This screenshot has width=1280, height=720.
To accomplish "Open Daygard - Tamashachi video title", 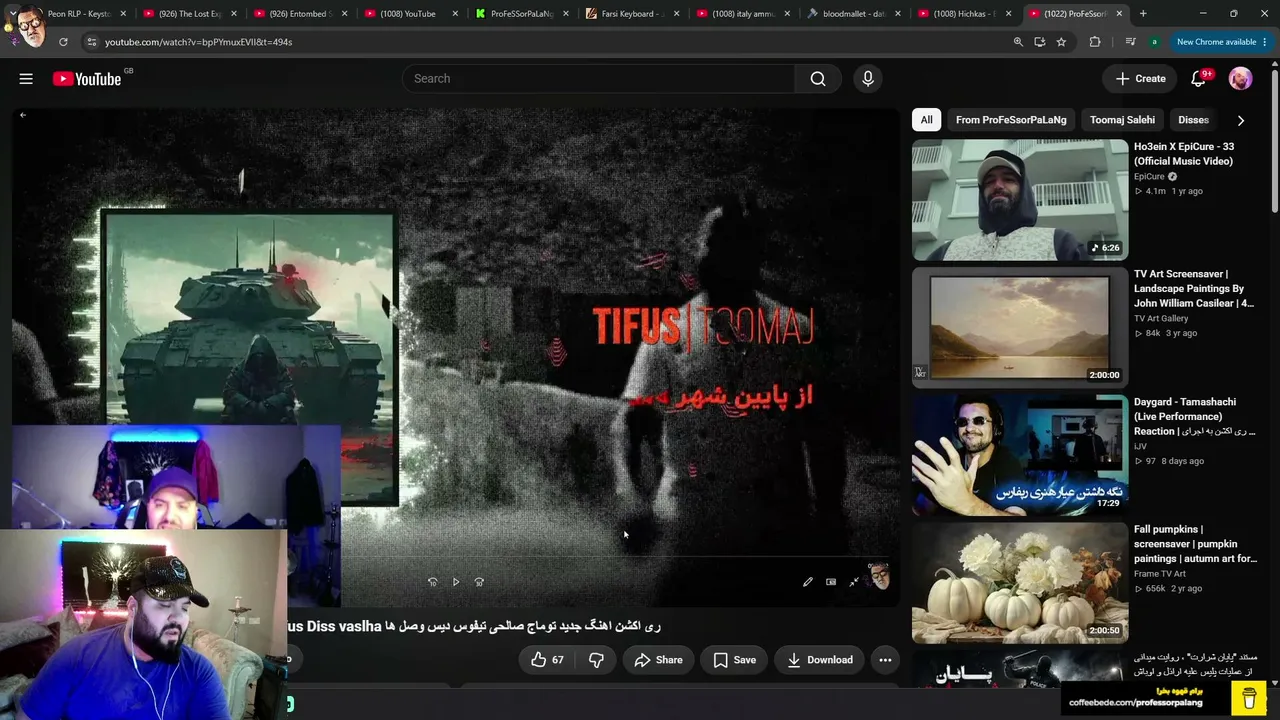I will coord(1194,417).
